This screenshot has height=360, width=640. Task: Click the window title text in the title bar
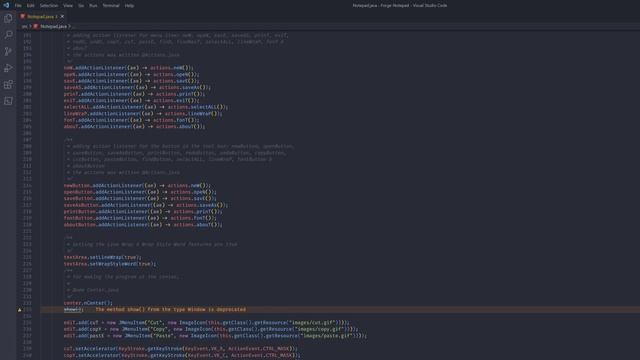click(400, 6)
